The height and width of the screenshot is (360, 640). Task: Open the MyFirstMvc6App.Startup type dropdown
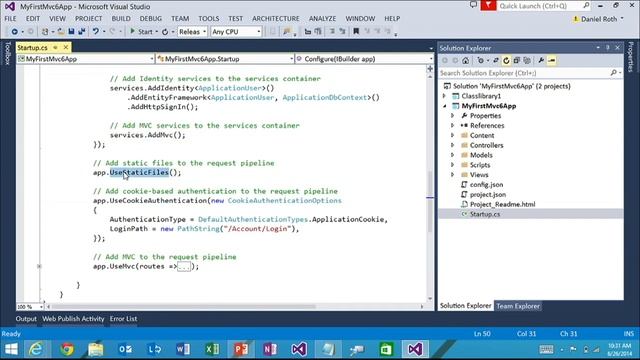tap(225, 59)
